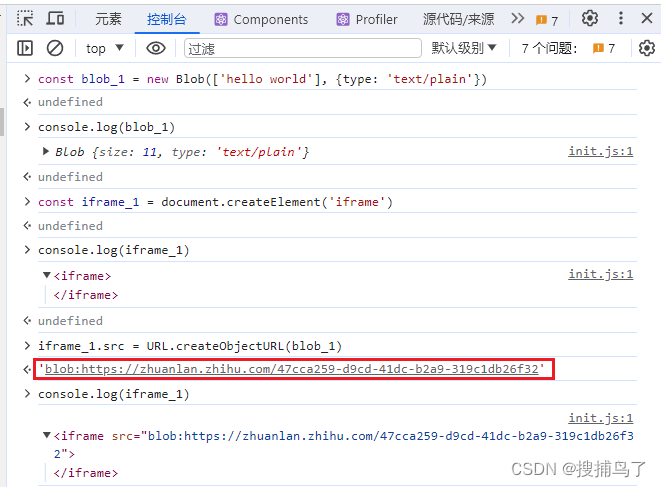
Task: Click the const iframe_1 = document.createElement line
Action: coord(215,202)
